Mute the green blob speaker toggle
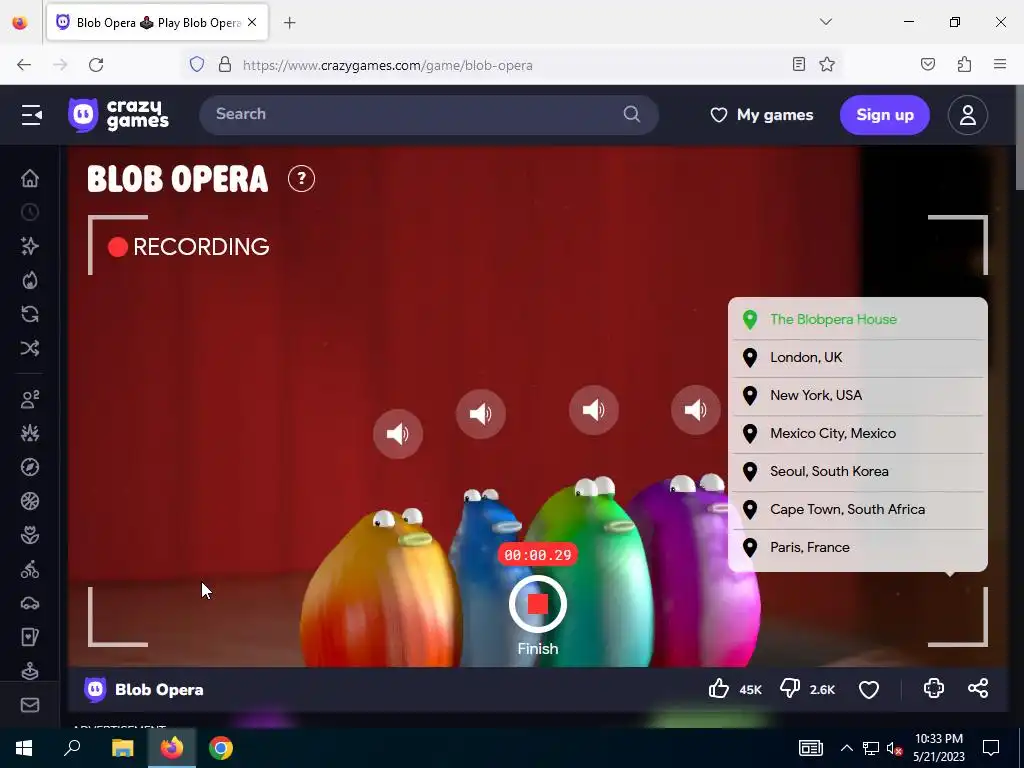1024x768 pixels. tap(594, 410)
